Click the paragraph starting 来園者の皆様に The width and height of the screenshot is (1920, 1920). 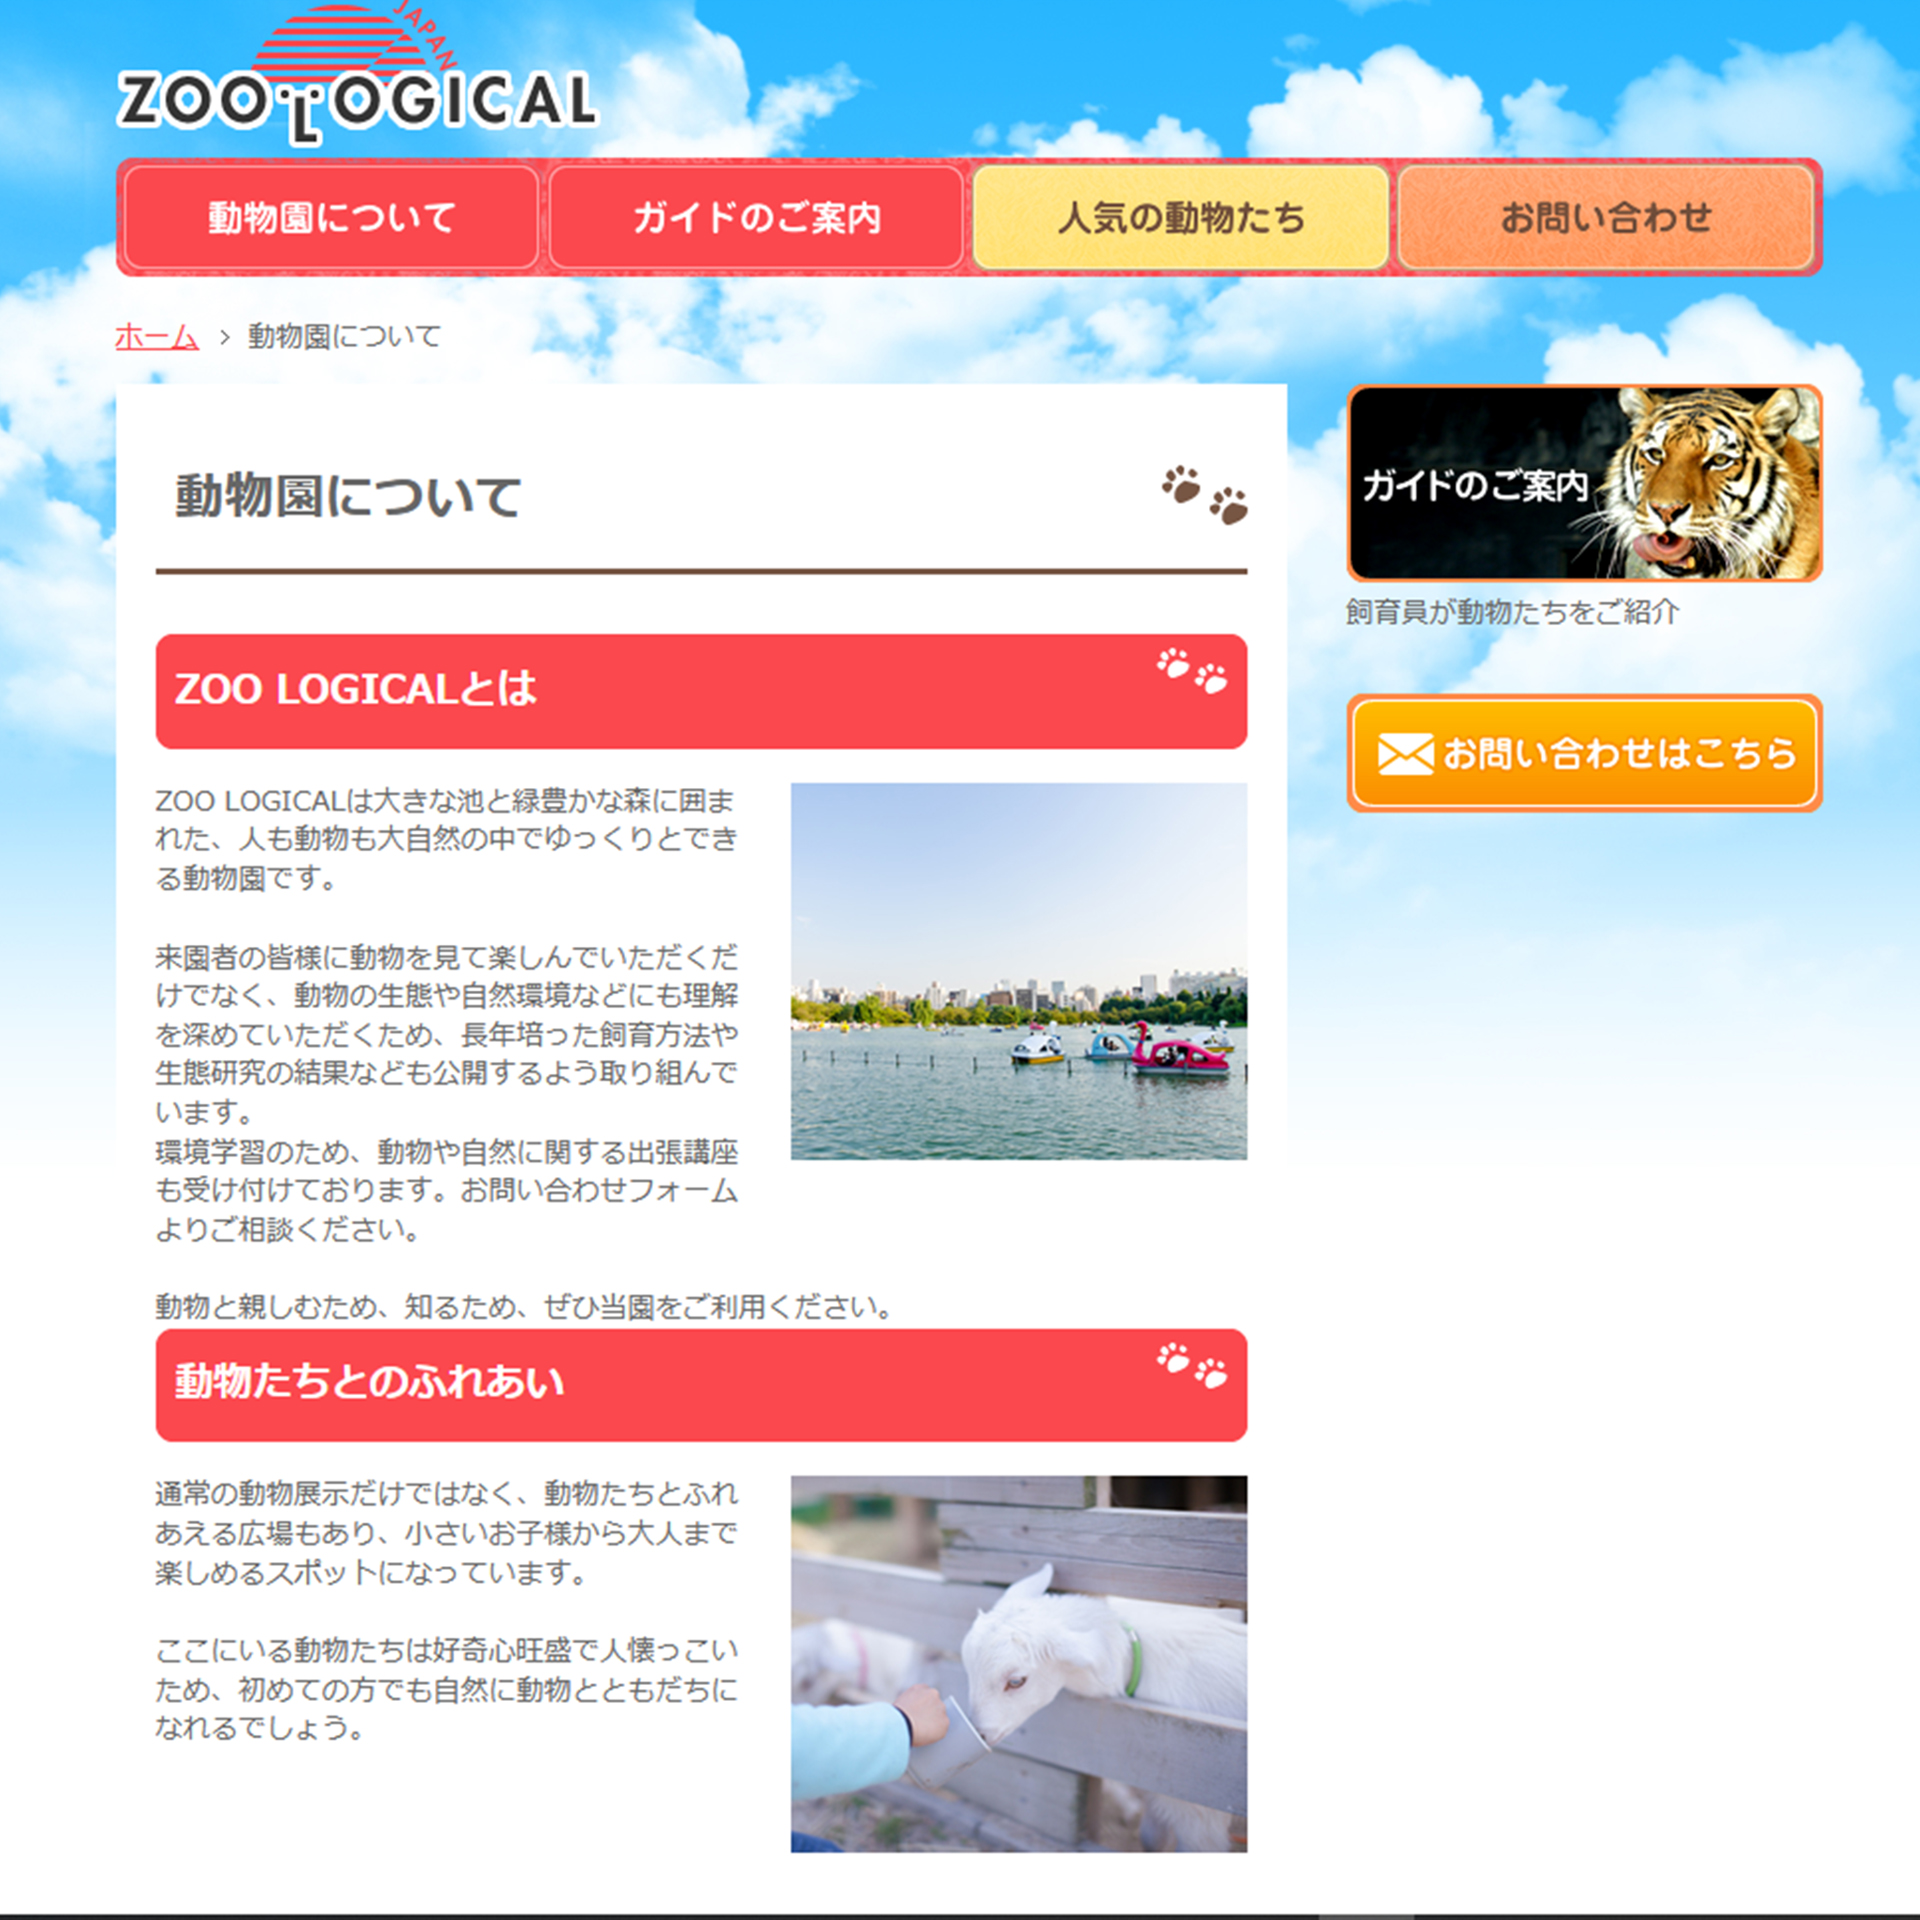click(446, 1034)
